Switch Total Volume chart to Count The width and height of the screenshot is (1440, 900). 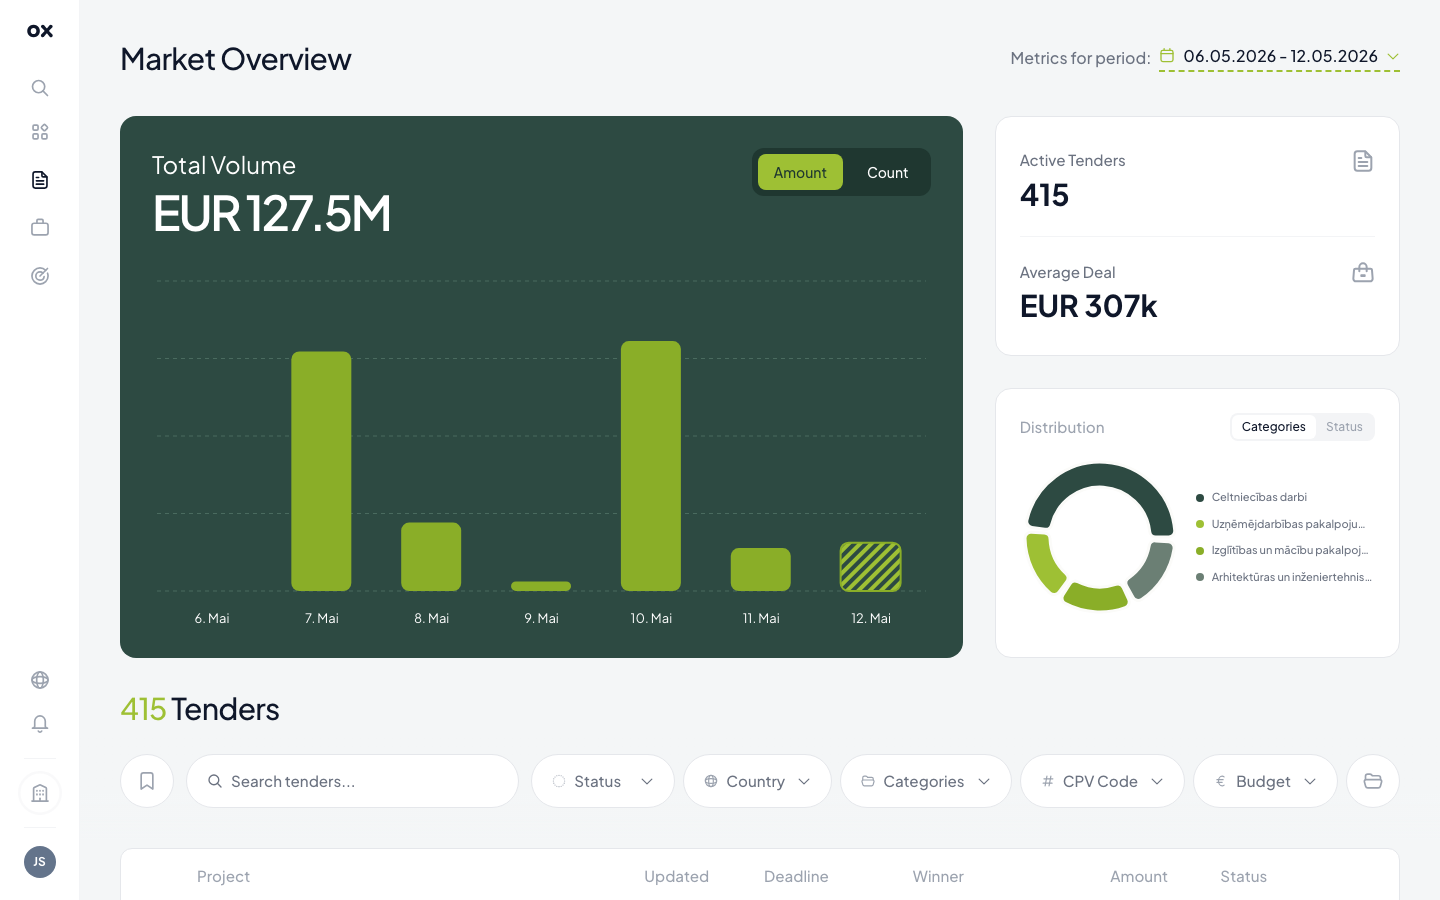click(x=887, y=172)
